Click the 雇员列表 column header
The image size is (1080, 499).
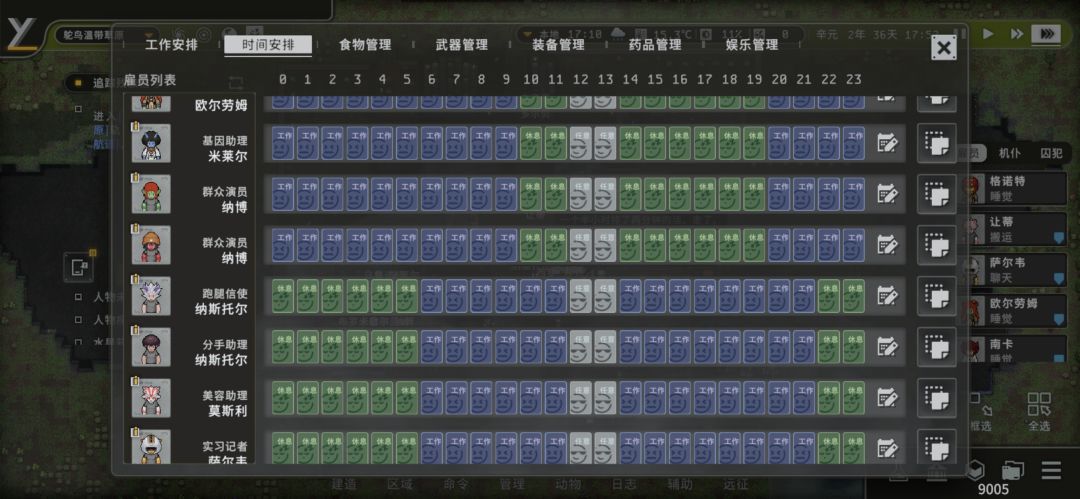pos(150,80)
